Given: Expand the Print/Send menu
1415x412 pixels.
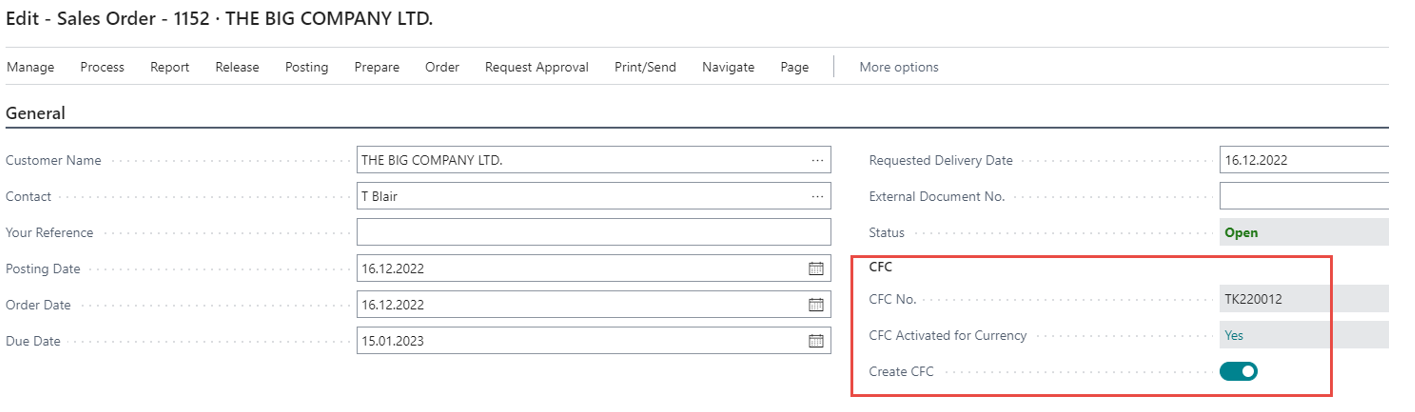Looking at the screenshot, I should [645, 67].
